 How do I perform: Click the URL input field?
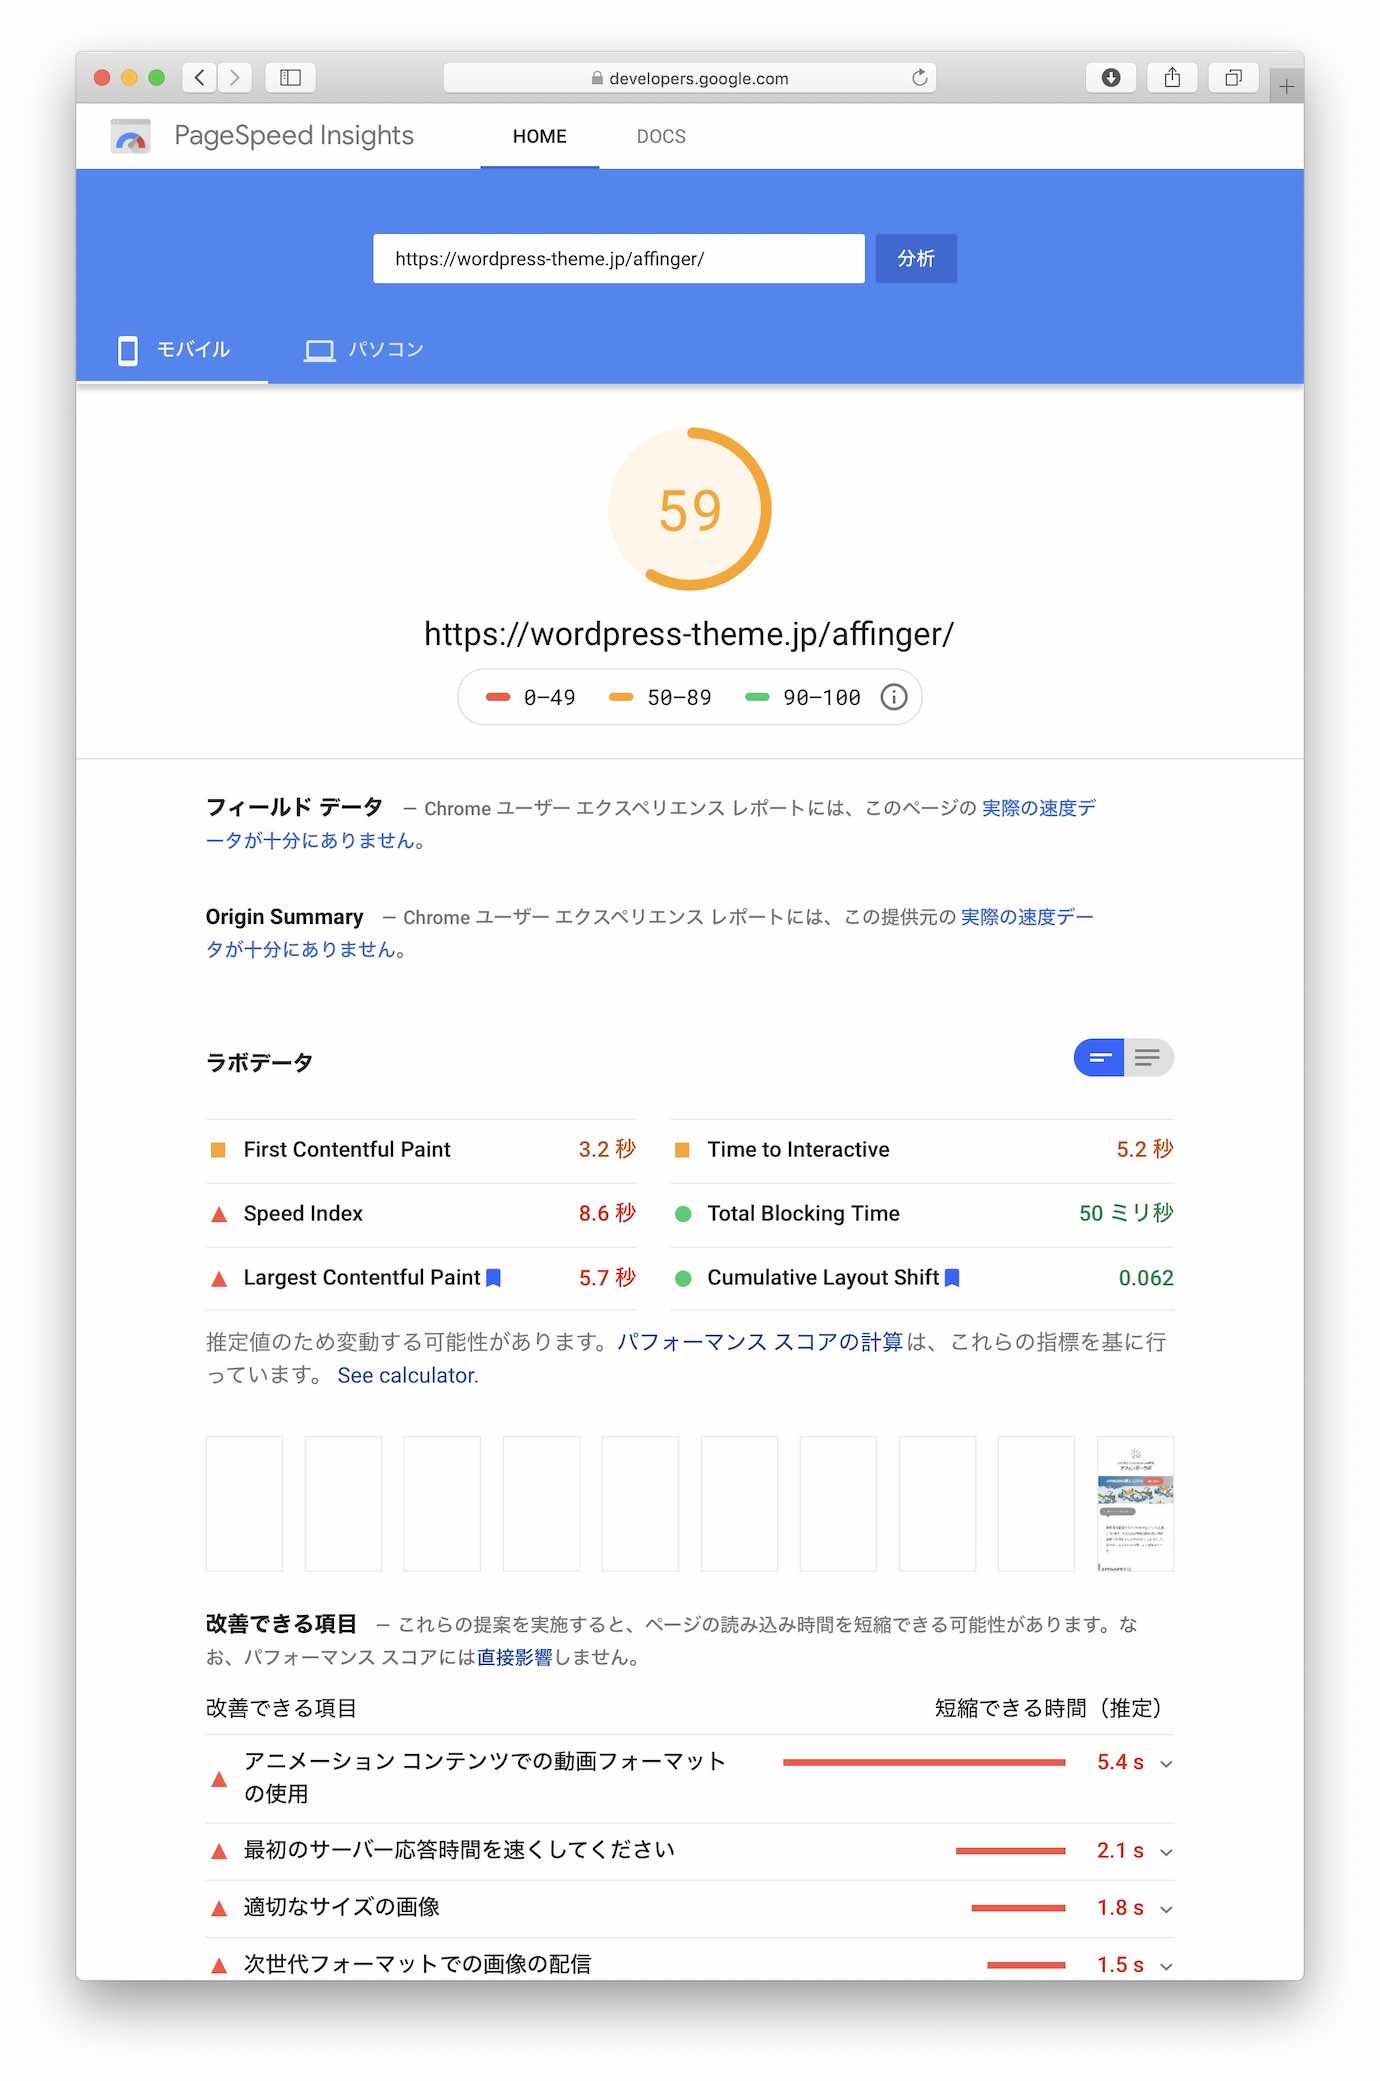click(619, 259)
